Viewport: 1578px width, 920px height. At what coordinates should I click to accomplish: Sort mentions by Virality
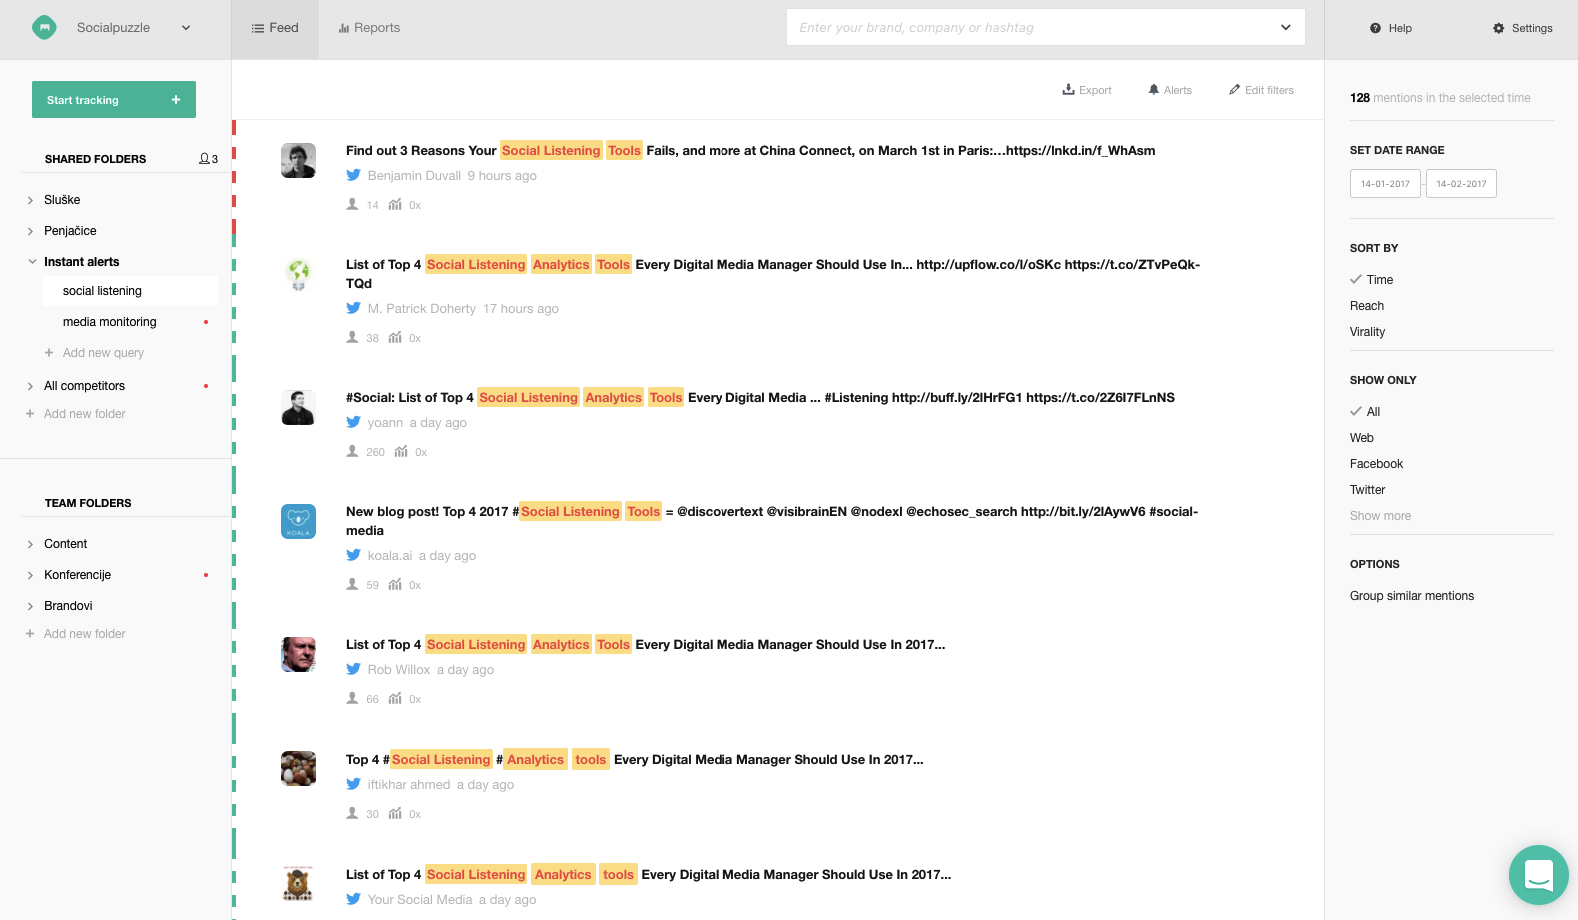[x=1367, y=332]
